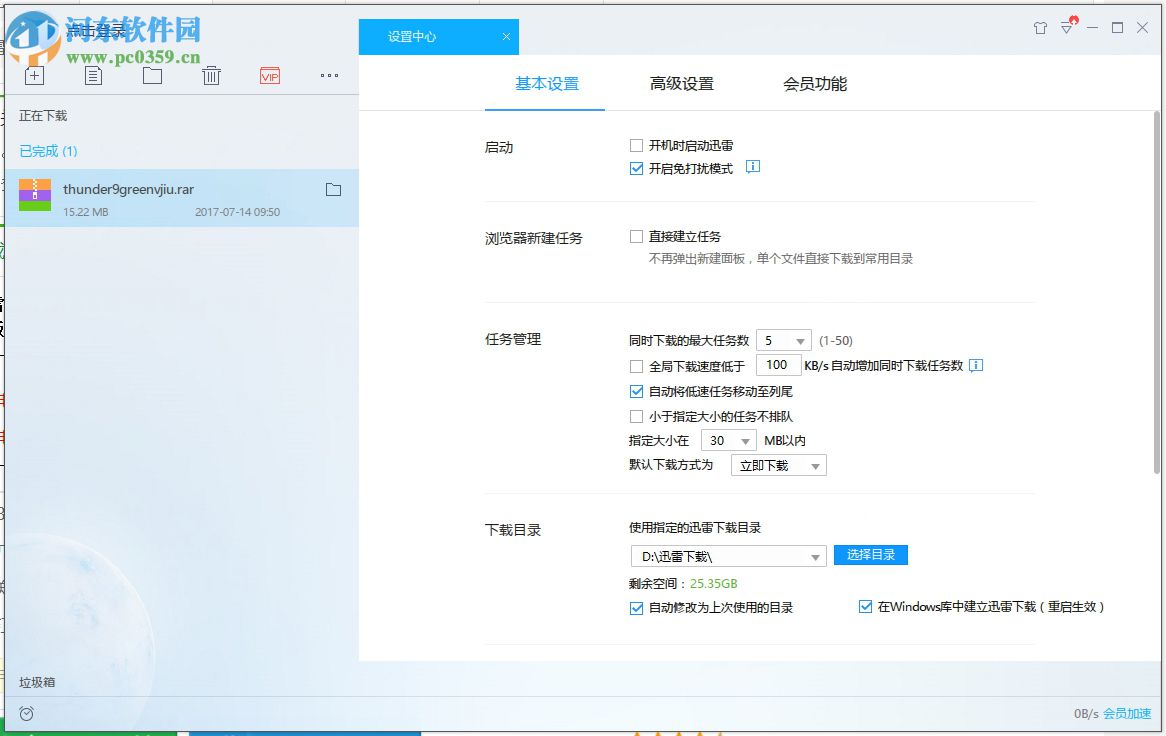Click the download arrow icon with red badge
Screen dimensions: 1166x736
click(1066, 28)
